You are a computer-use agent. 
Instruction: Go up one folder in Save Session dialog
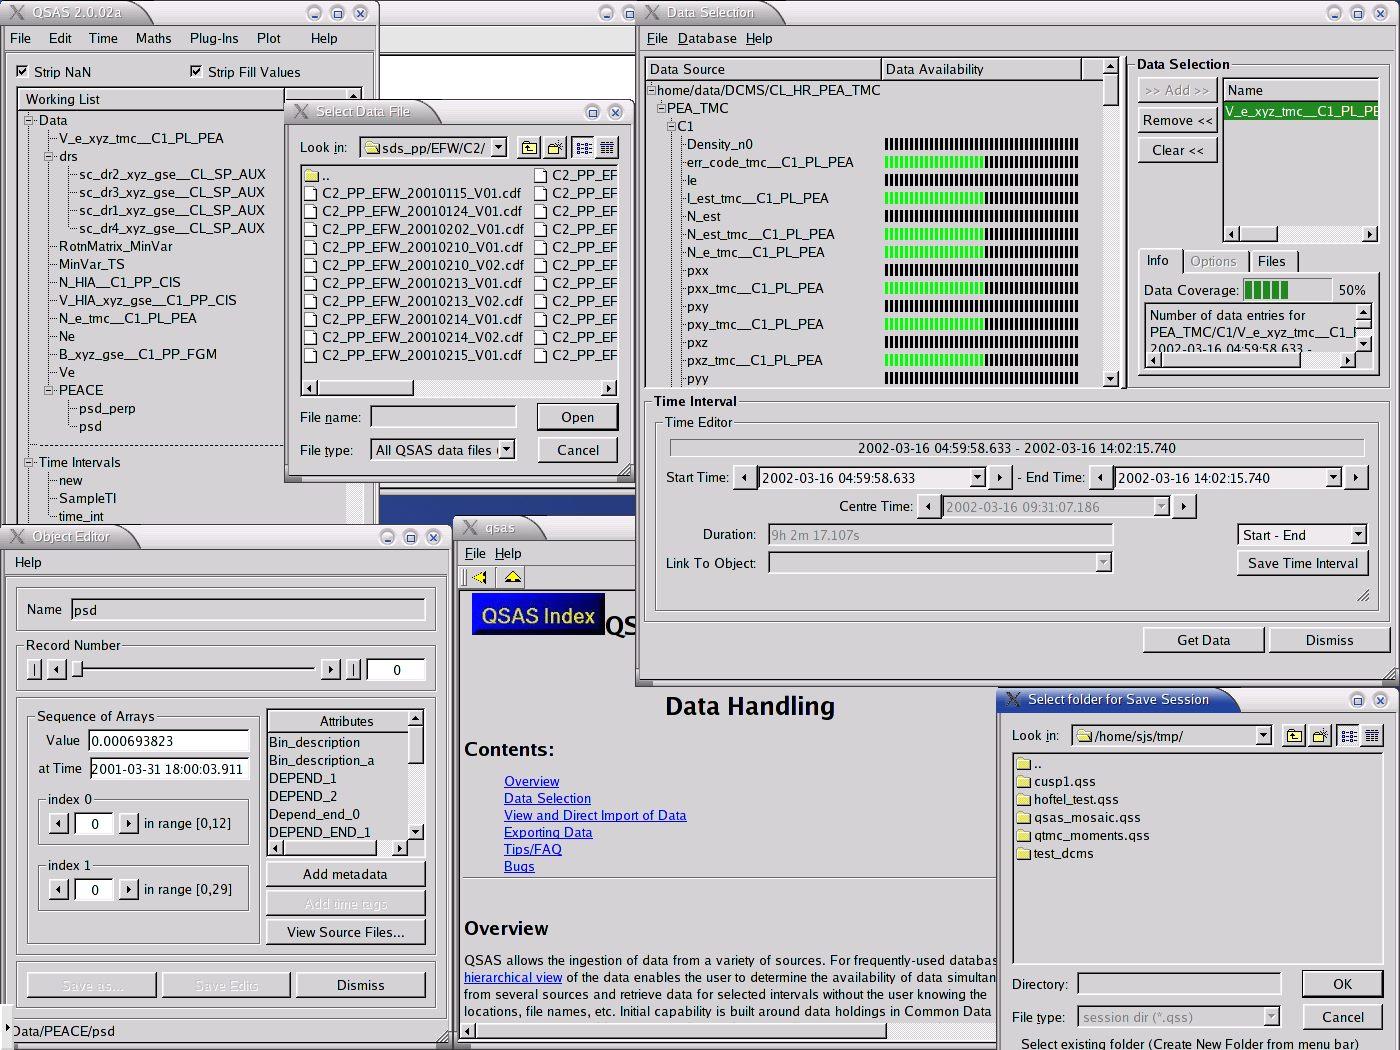(1294, 736)
